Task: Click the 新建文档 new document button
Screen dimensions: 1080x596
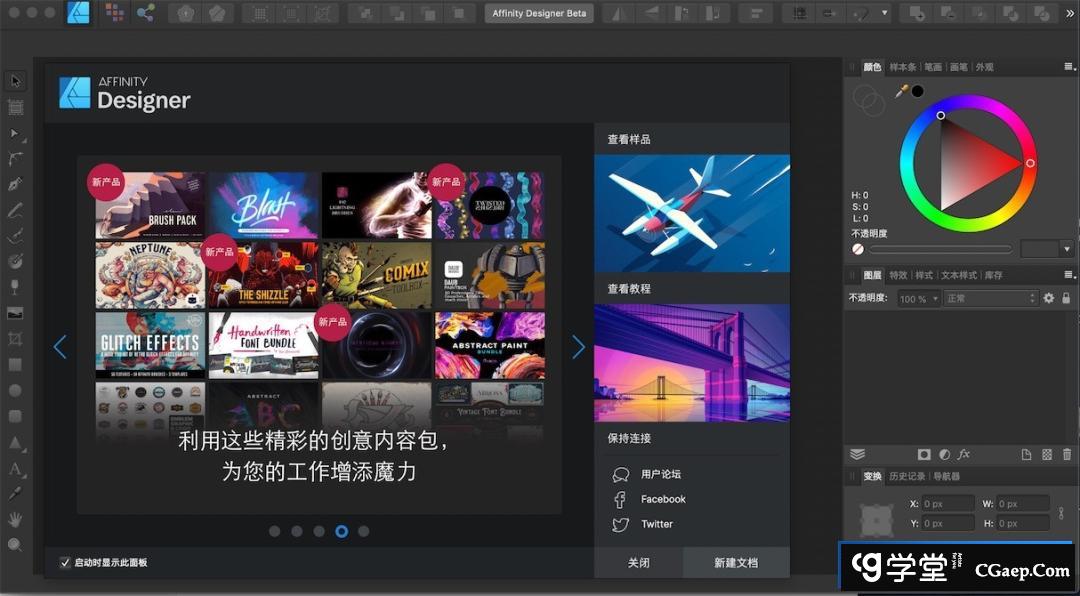Action: coord(735,563)
